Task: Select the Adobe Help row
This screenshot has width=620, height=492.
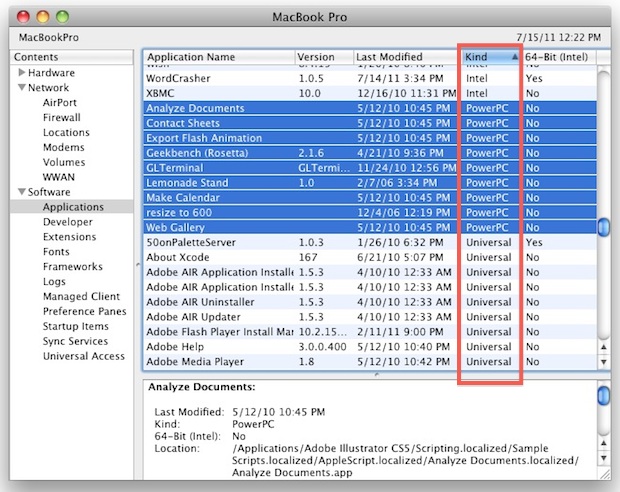Action: [x=370, y=347]
